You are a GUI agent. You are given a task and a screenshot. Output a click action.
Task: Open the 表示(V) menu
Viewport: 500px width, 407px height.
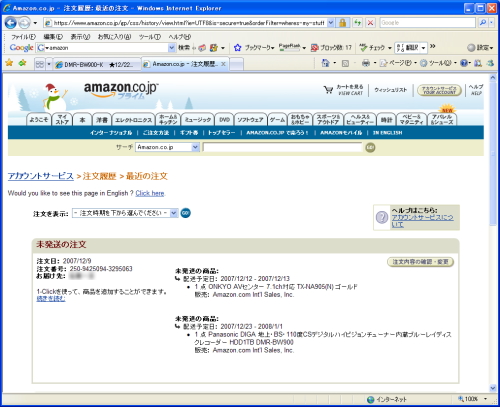(80, 37)
